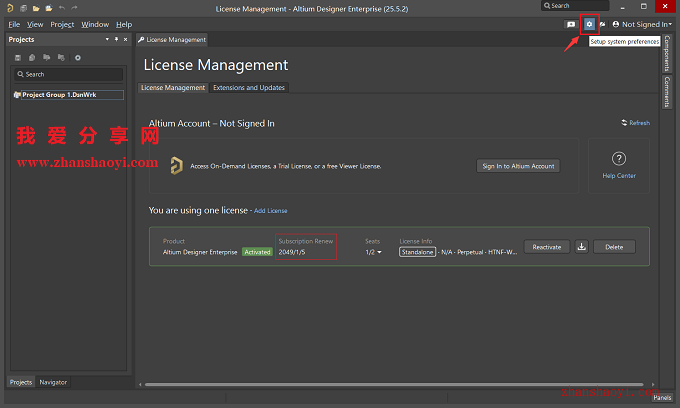Image resolution: width=680 pixels, height=408 pixels.
Task: Pin the Projects panel using pin icon
Action: click(x=116, y=39)
